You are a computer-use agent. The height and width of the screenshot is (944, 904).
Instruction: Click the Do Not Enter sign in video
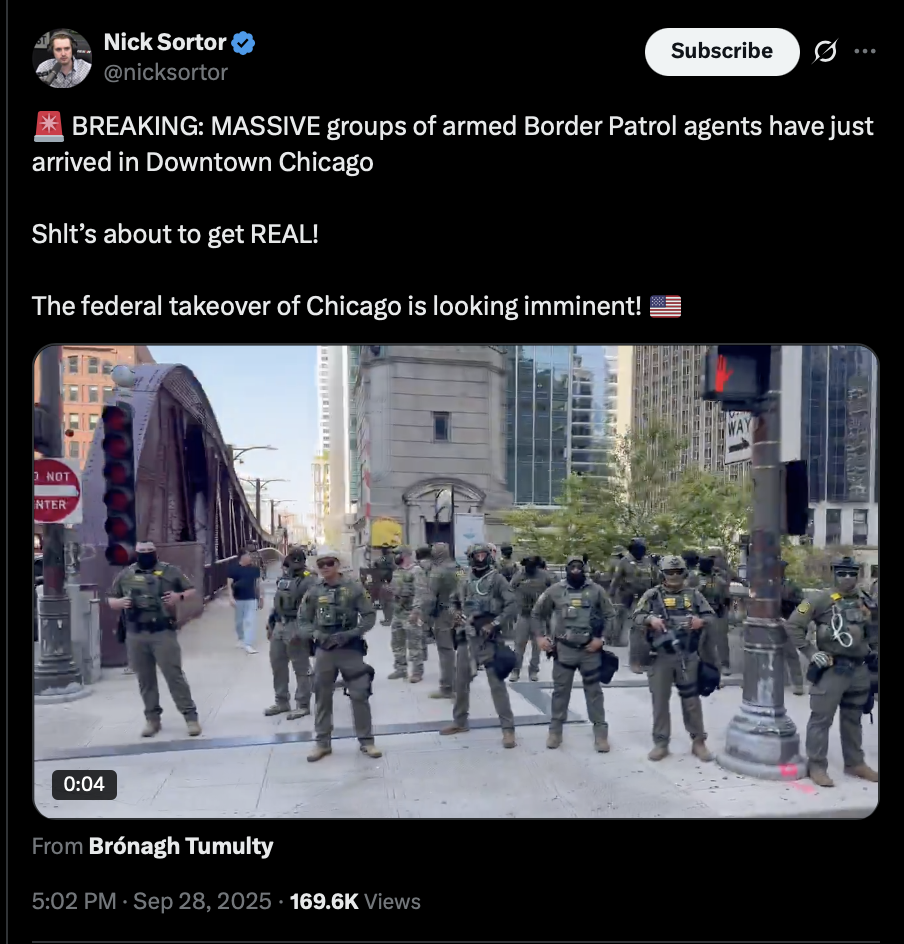point(57,491)
